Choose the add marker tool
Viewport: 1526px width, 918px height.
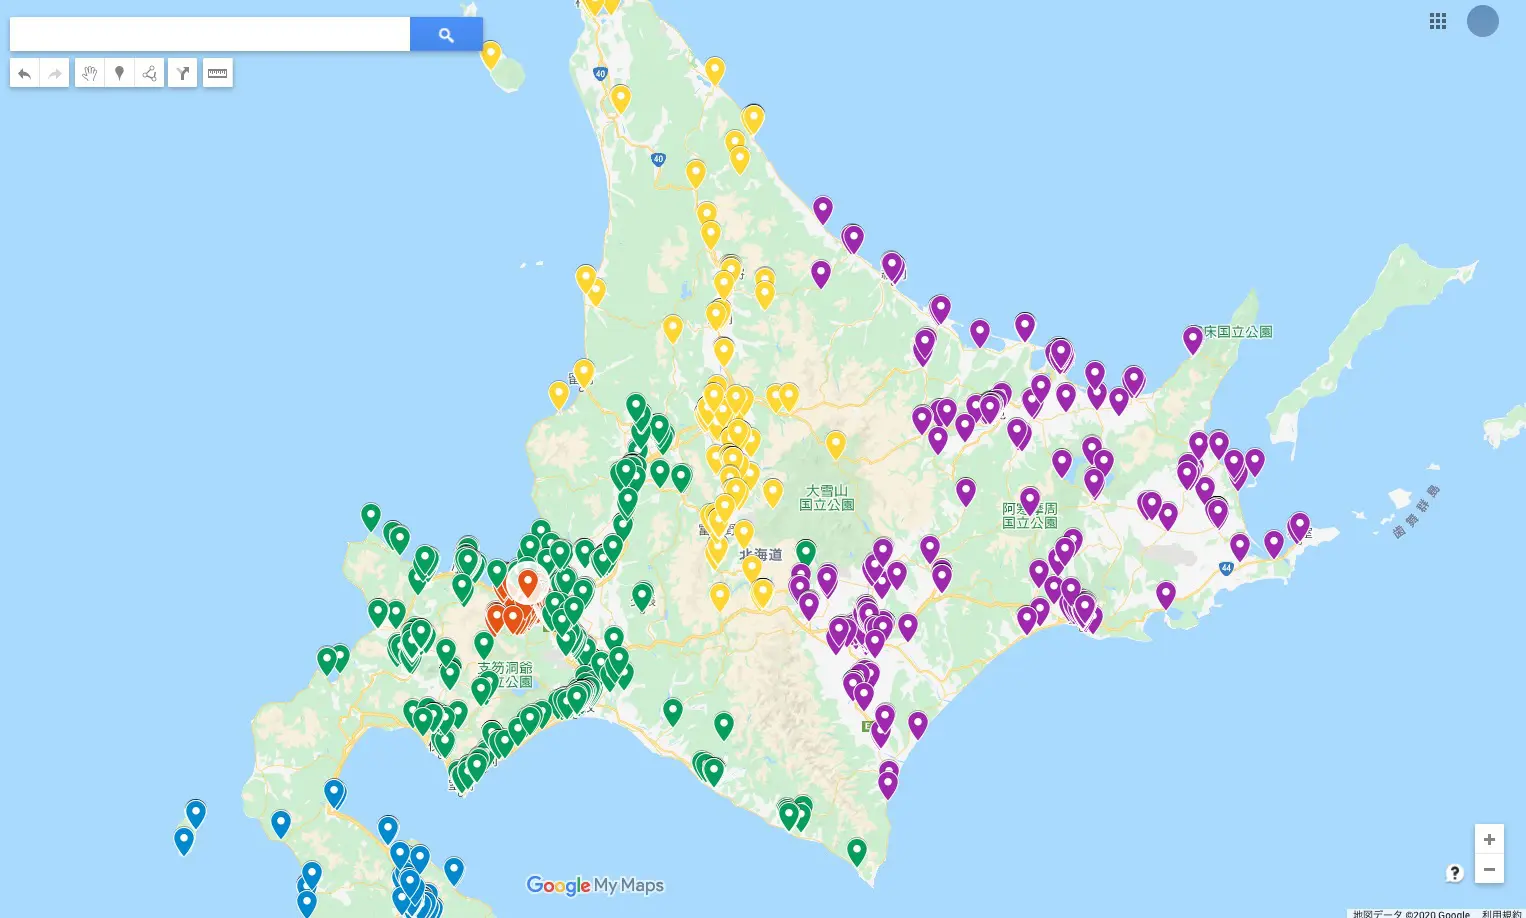pos(119,73)
